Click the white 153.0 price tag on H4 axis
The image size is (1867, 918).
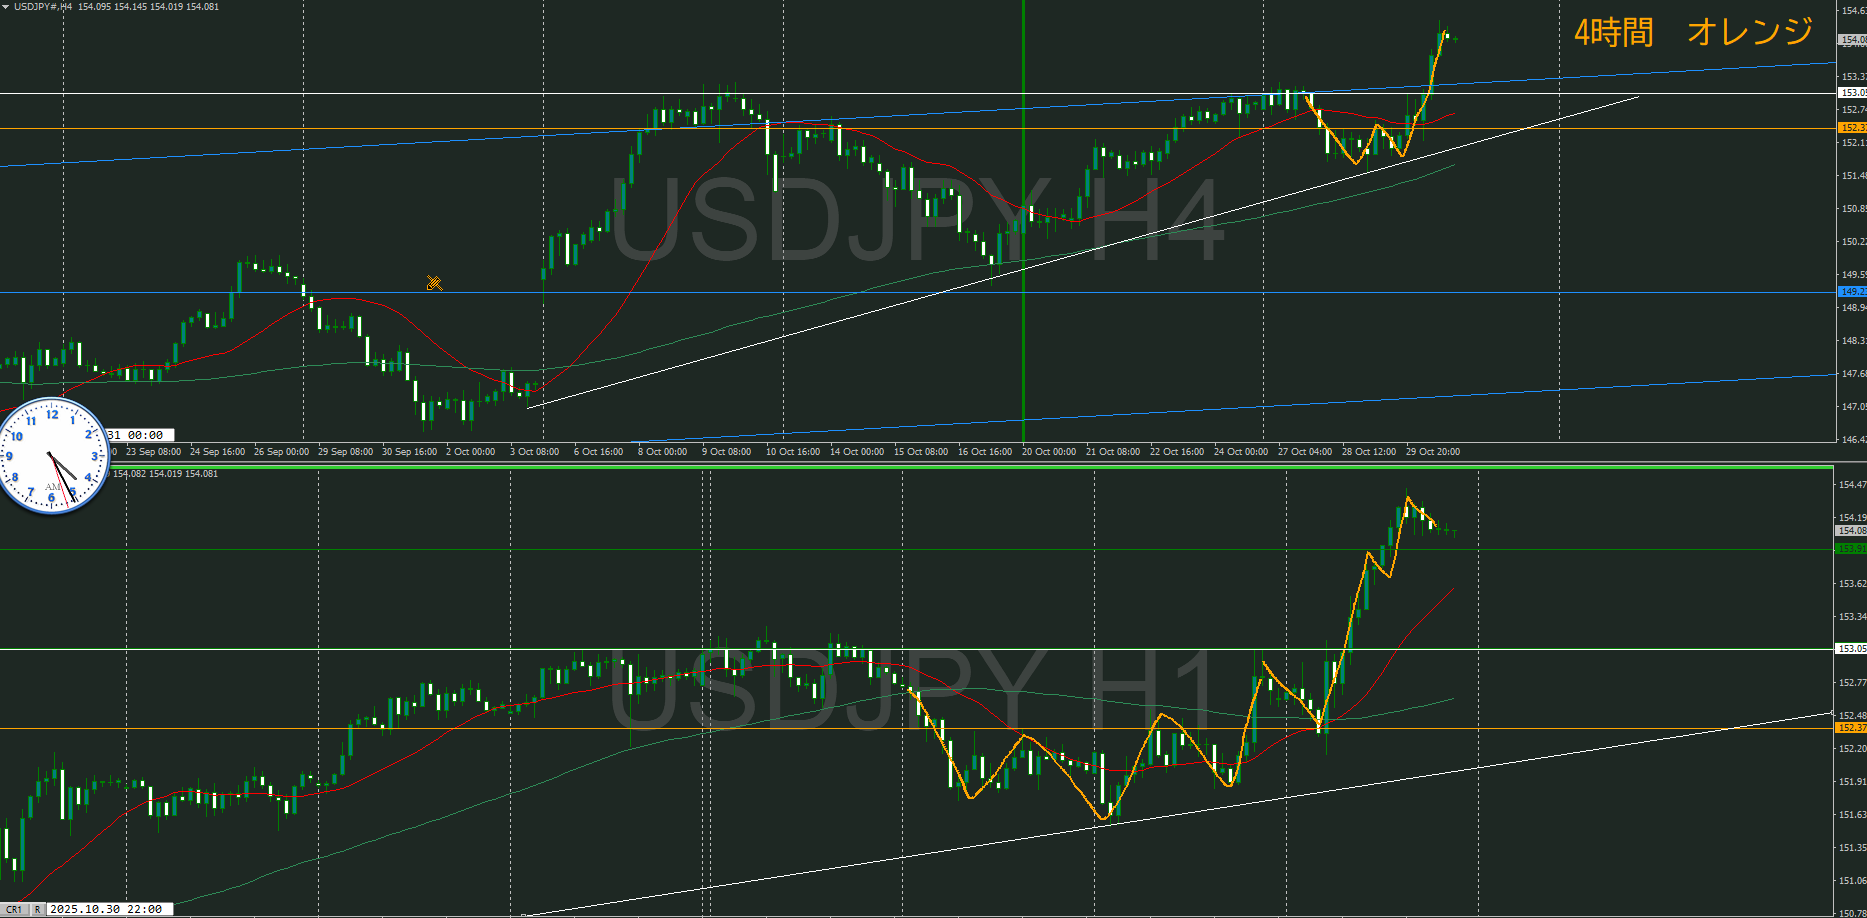click(1851, 93)
